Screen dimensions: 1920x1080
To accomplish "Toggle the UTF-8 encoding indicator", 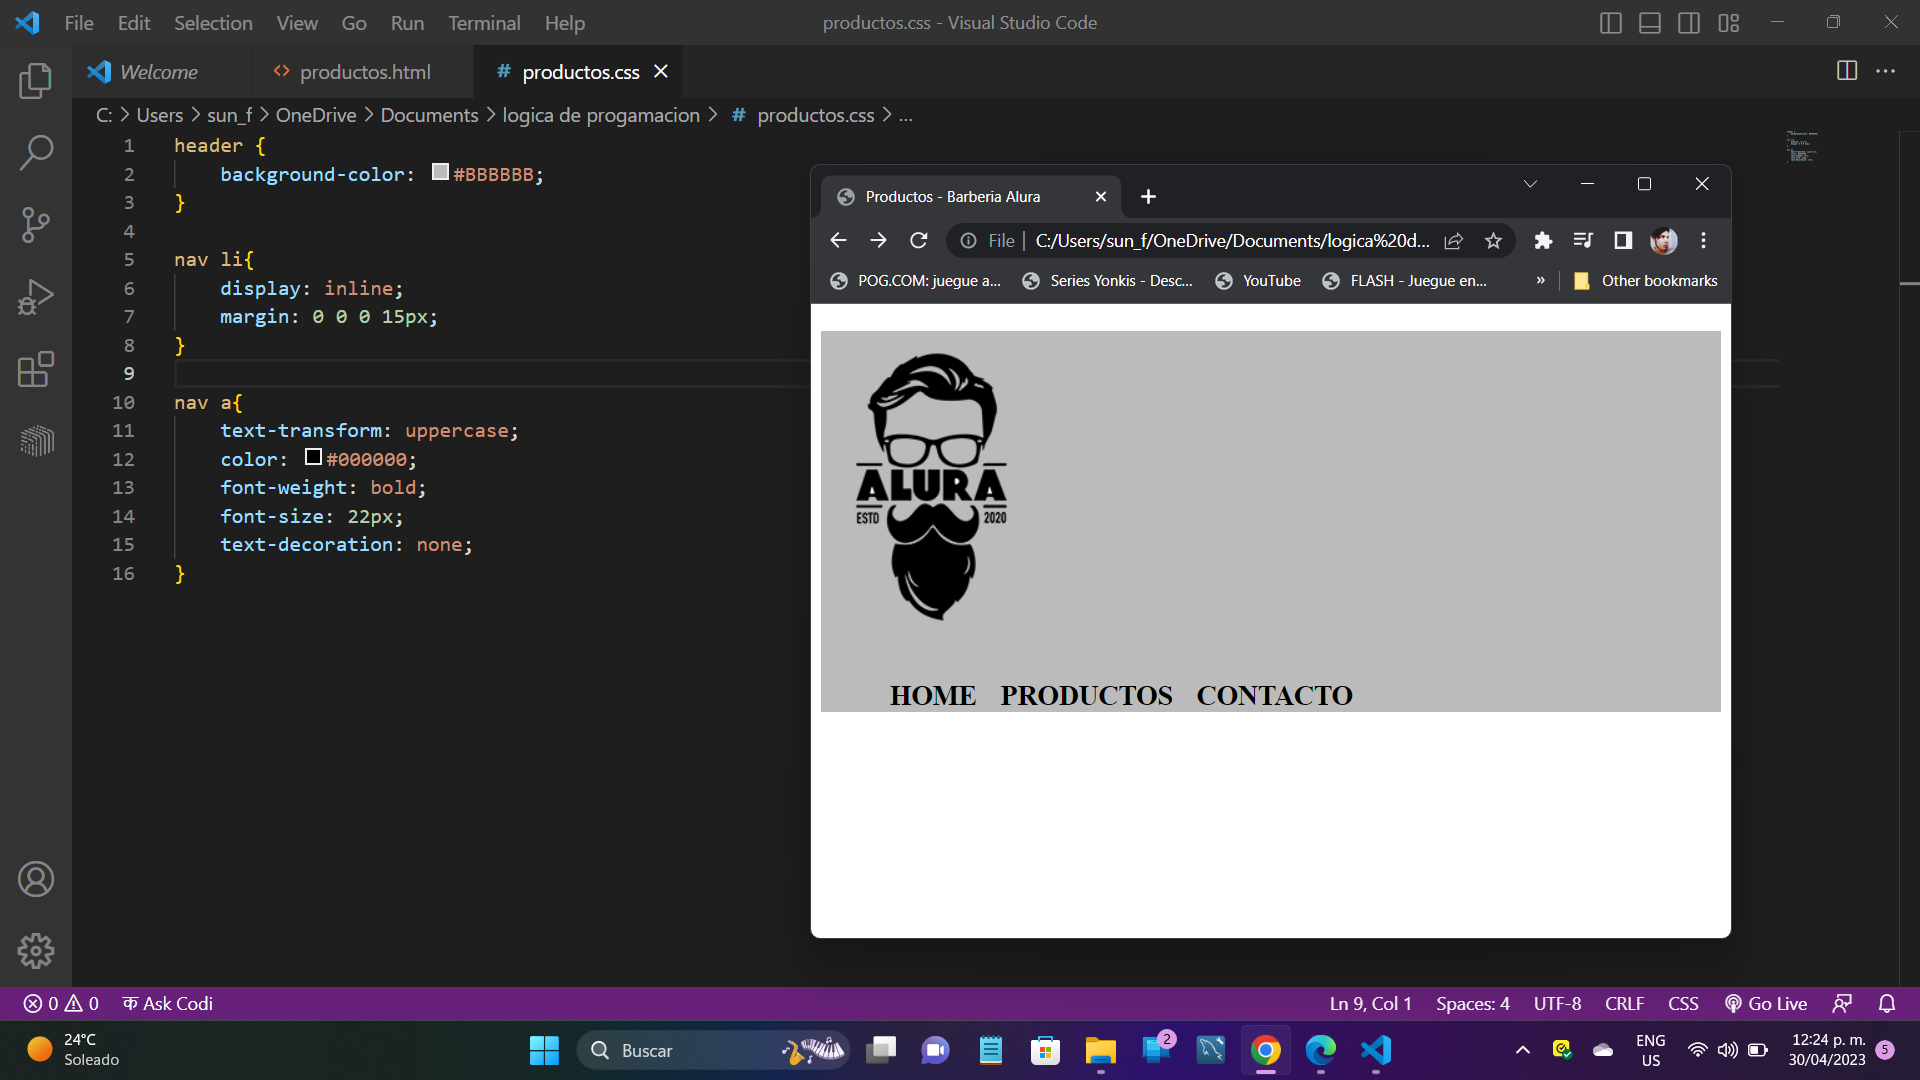I will pyautogui.click(x=1556, y=1004).
